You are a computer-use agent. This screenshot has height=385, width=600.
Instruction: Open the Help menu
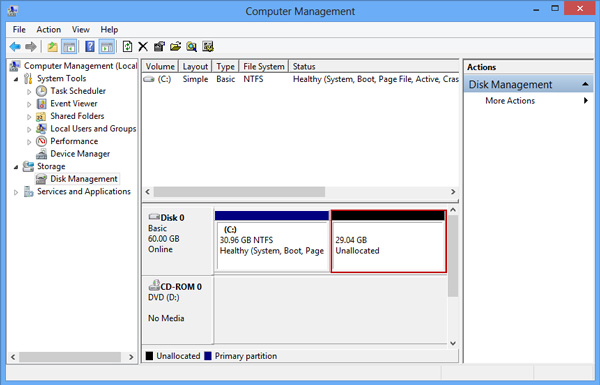[109, 29]
